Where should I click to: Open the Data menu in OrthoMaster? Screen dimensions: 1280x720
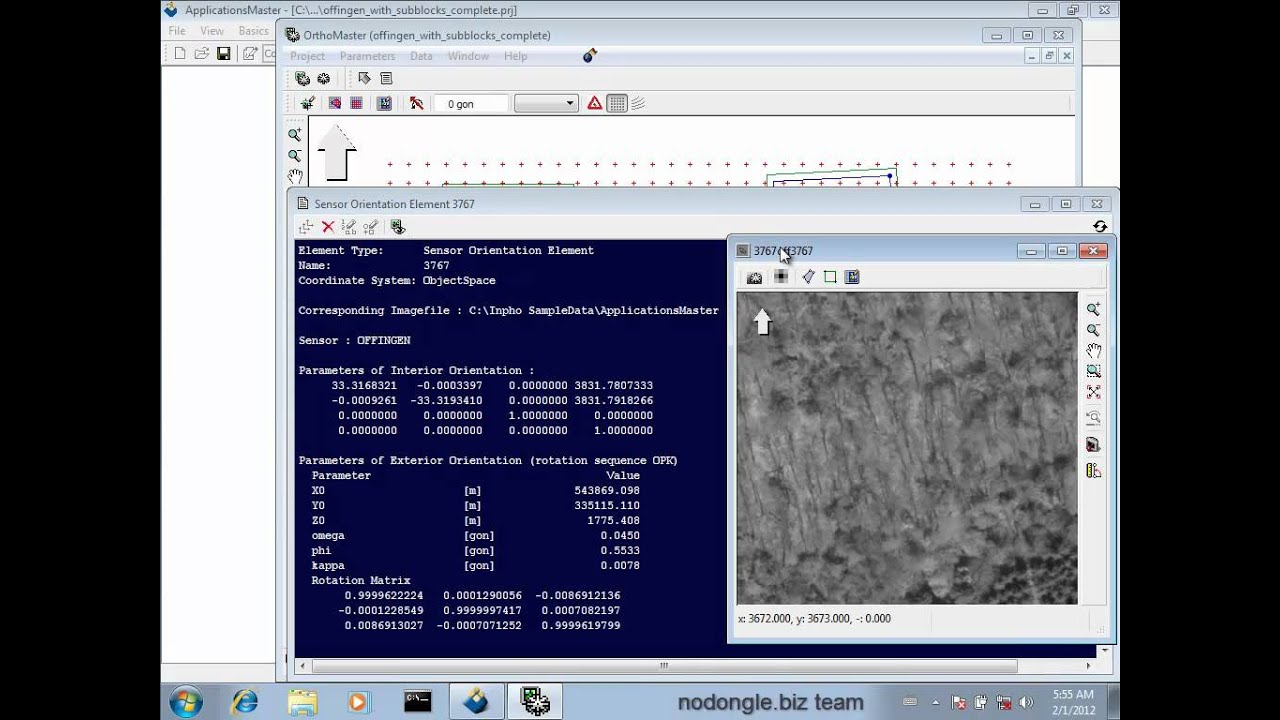pyautogui.click(x=421, y=56)
